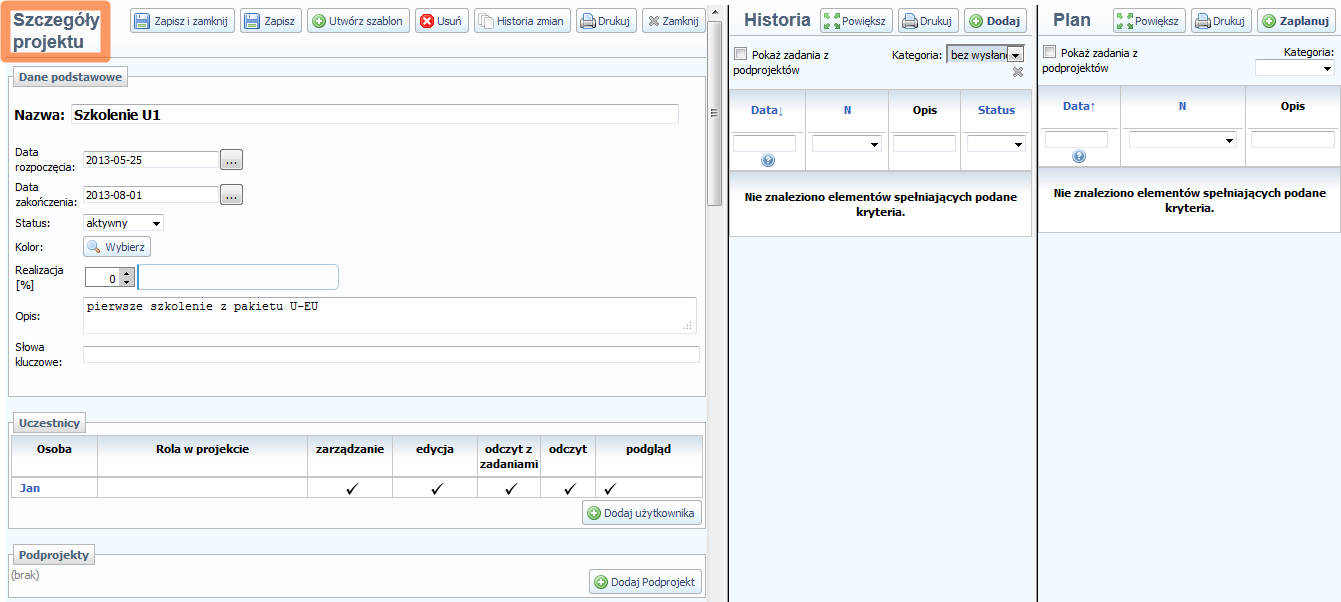Toggle 'Pokaż zadania z podprojektów' checkbox in Plan
Image resolution: width=1341 pixels, height=602 pixels.
pyautogui.click(x=1049, y=52)
